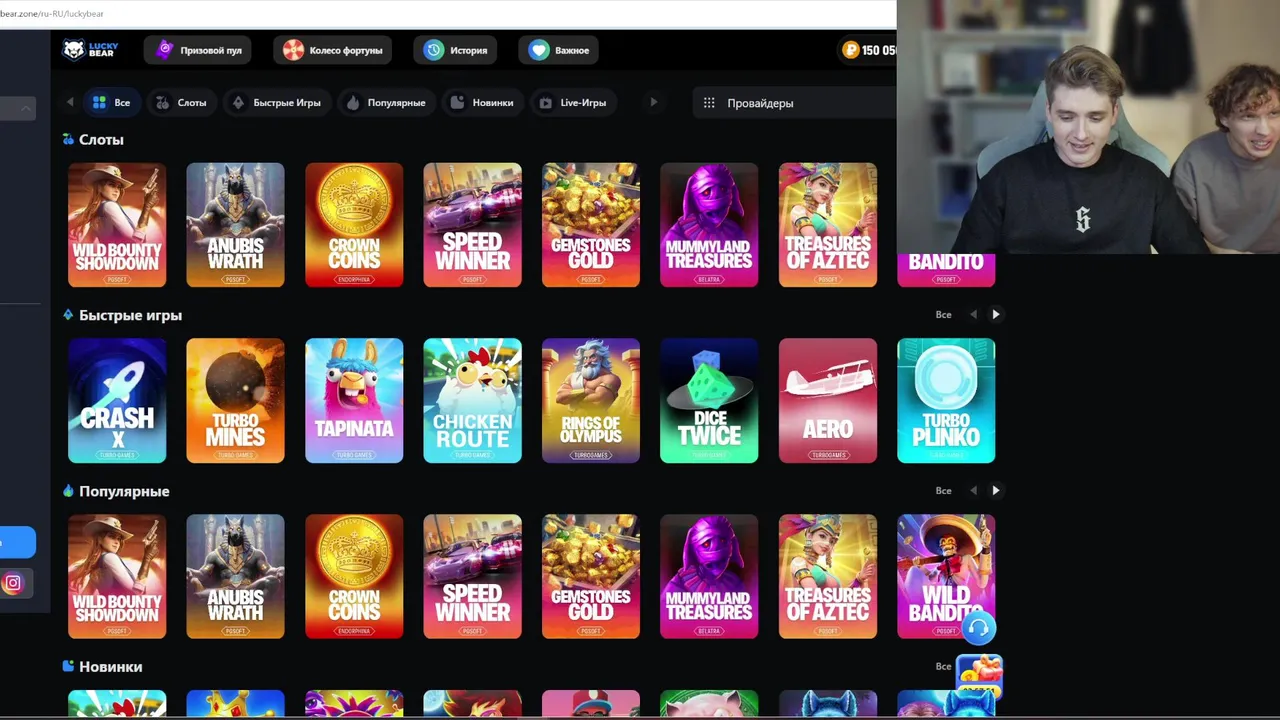Open the Rings of Olympus game
The height and width of the screenshot is (720, 1280).
591,401
